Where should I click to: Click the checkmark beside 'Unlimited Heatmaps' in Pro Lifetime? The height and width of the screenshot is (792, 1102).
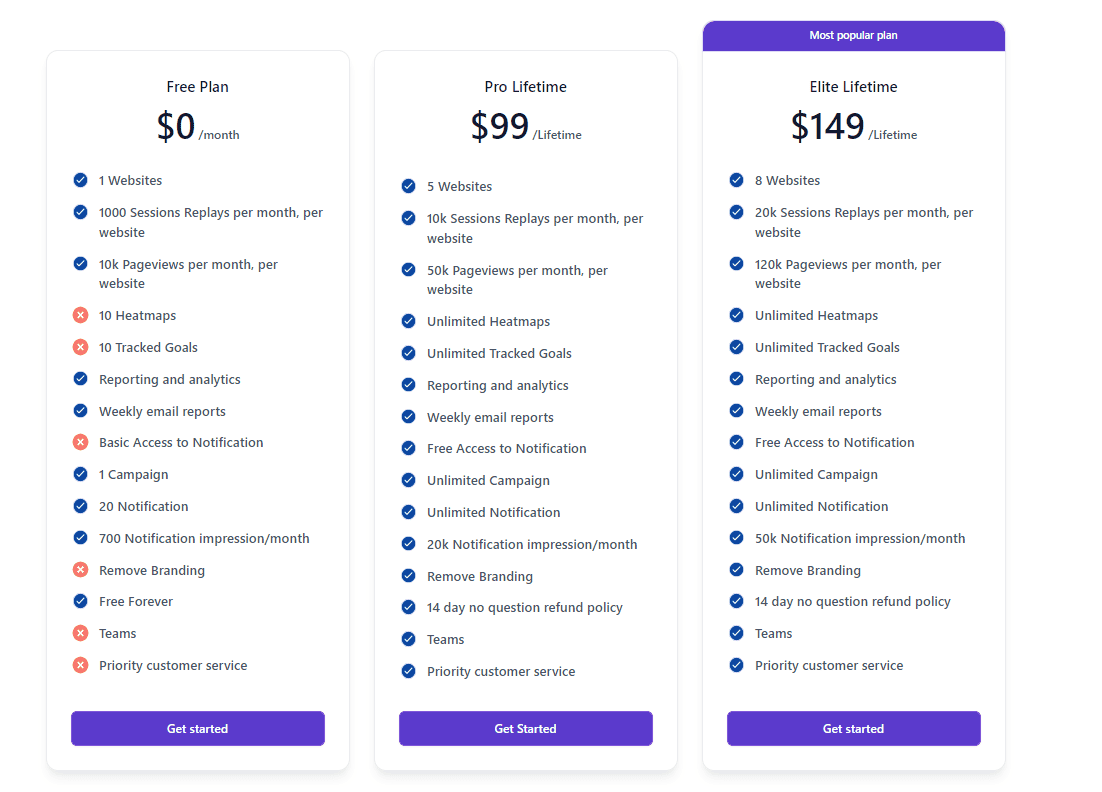[x=408, y=321]
